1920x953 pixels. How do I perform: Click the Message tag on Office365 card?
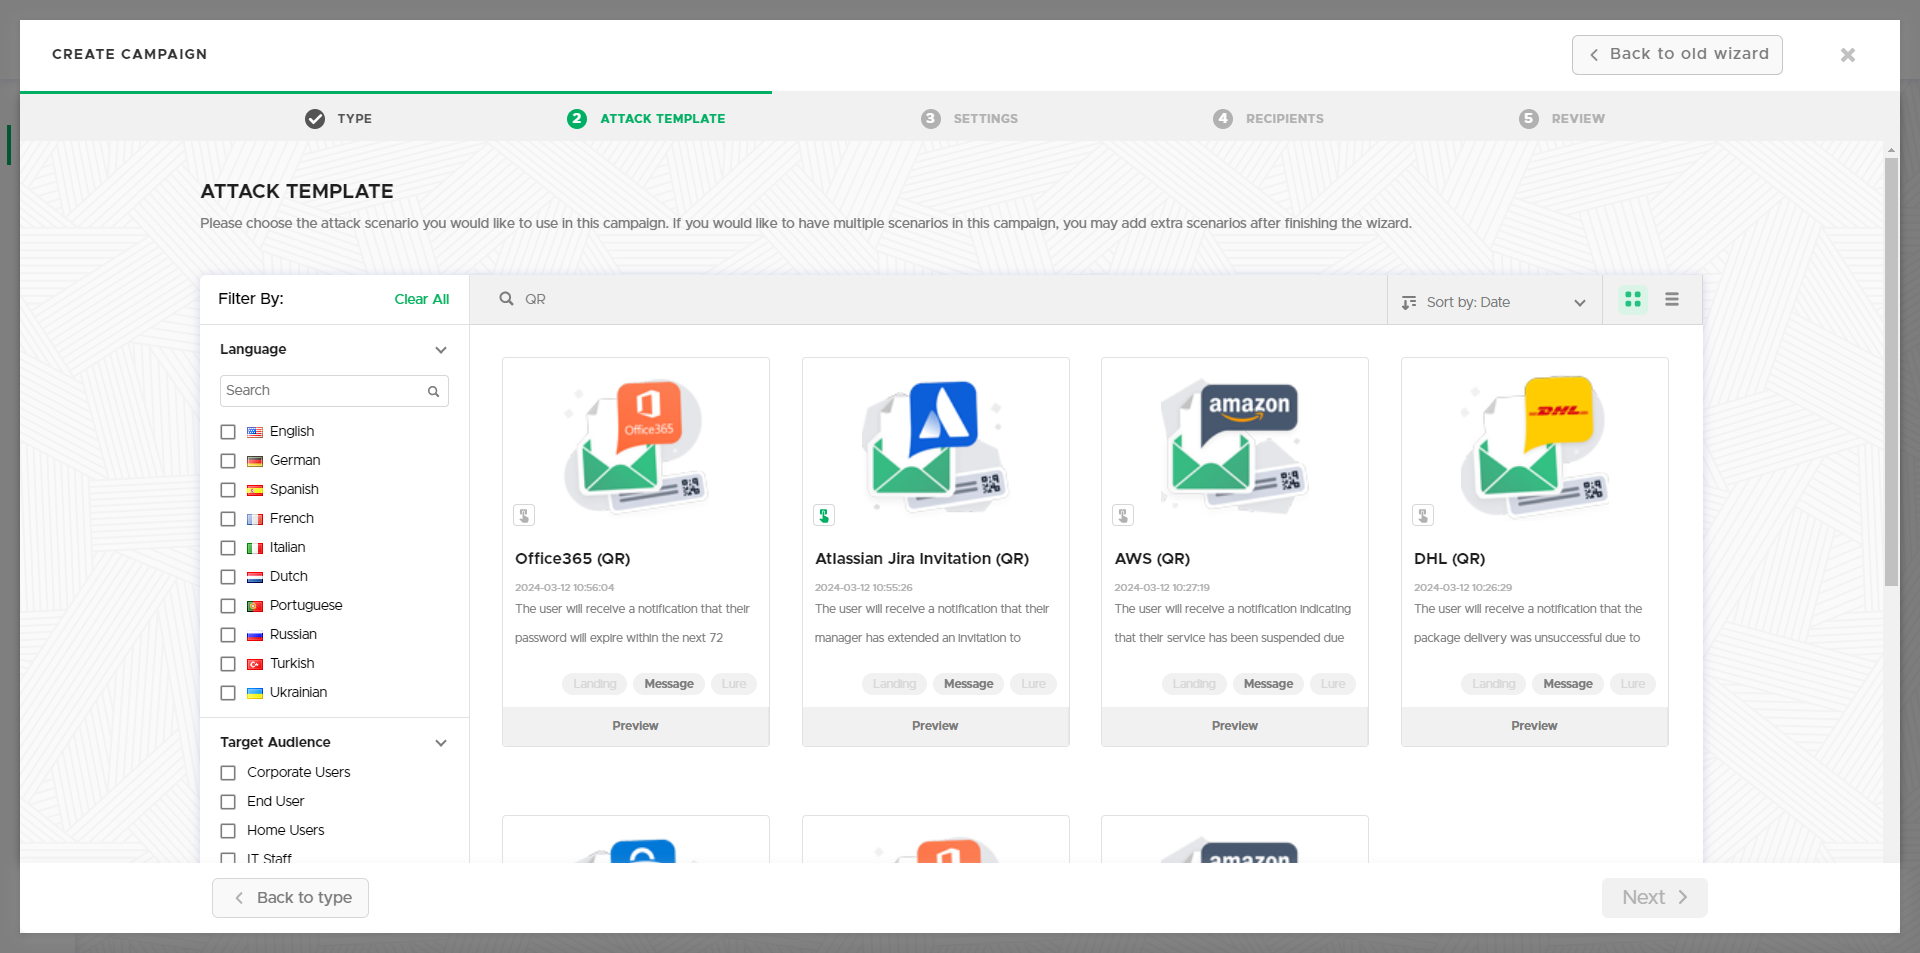pyautogui.click(x=669, y=684)
